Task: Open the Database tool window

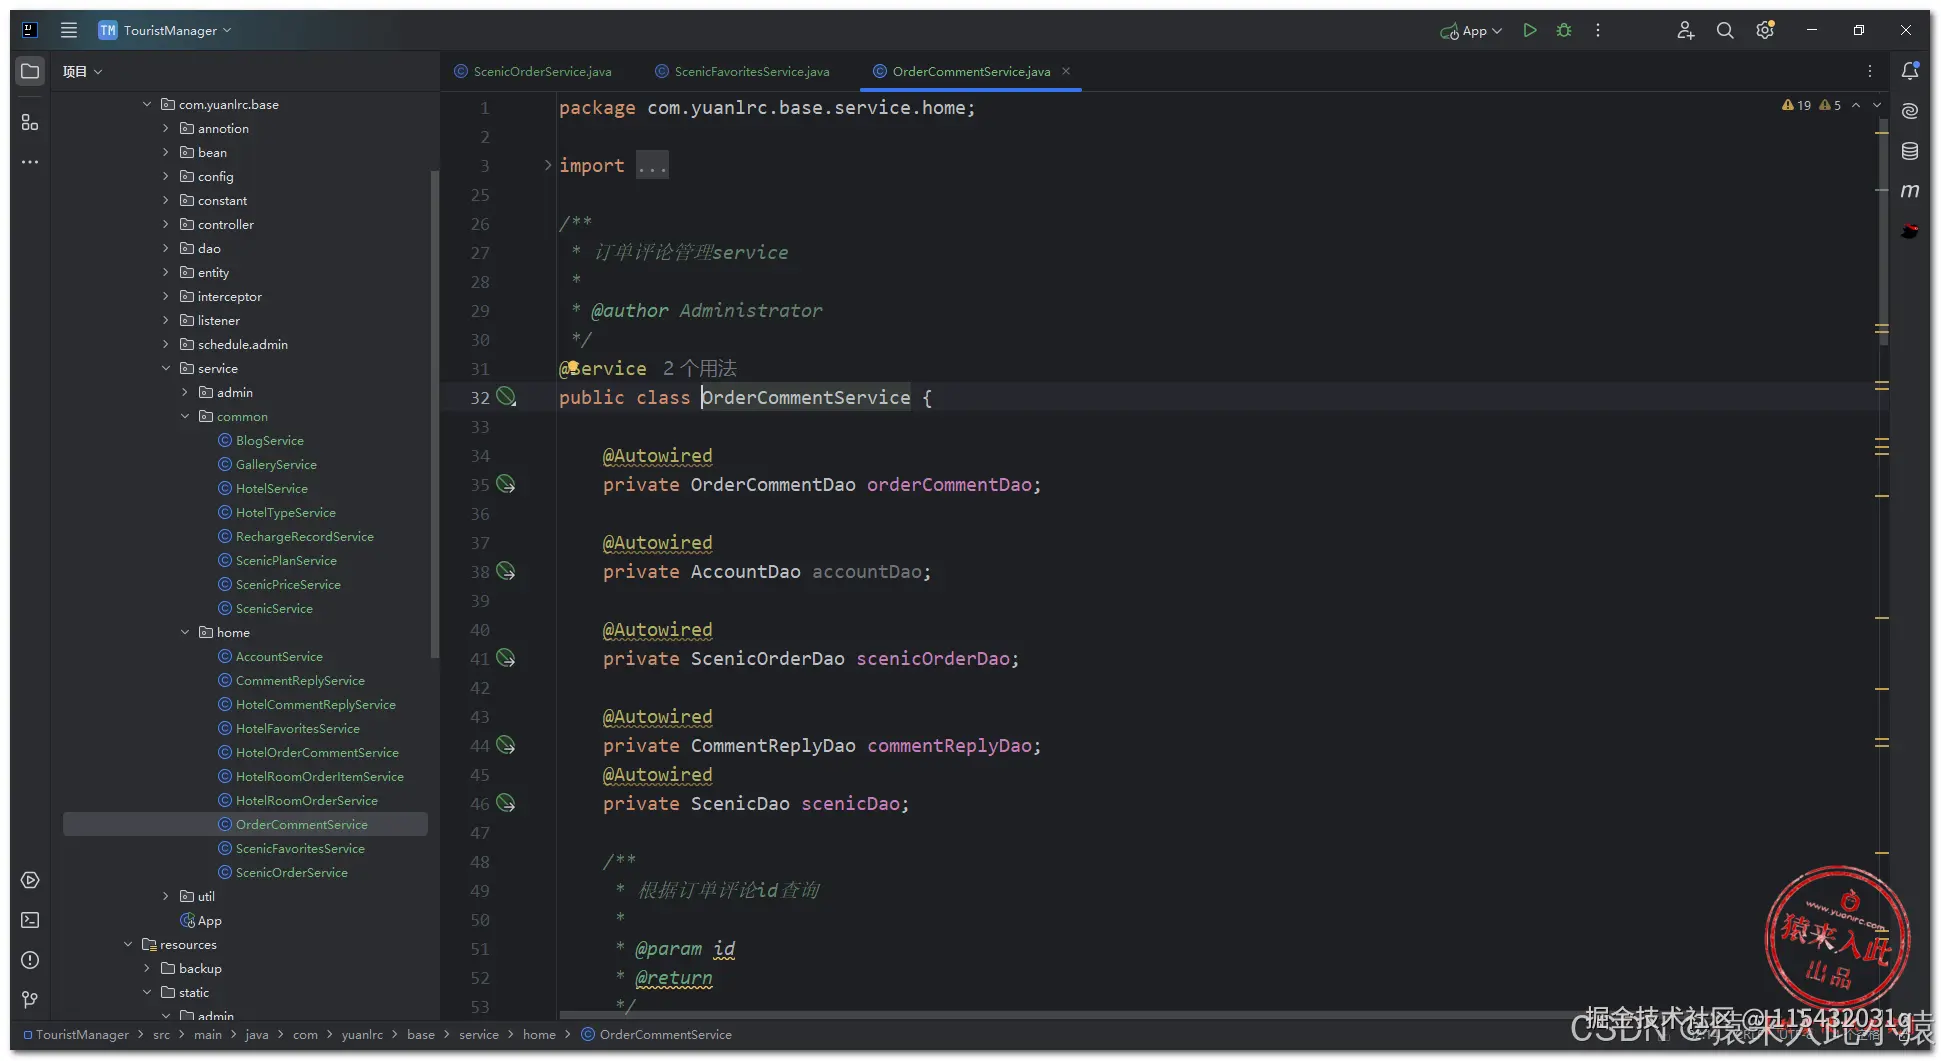Action: (x=1910, y=151)
